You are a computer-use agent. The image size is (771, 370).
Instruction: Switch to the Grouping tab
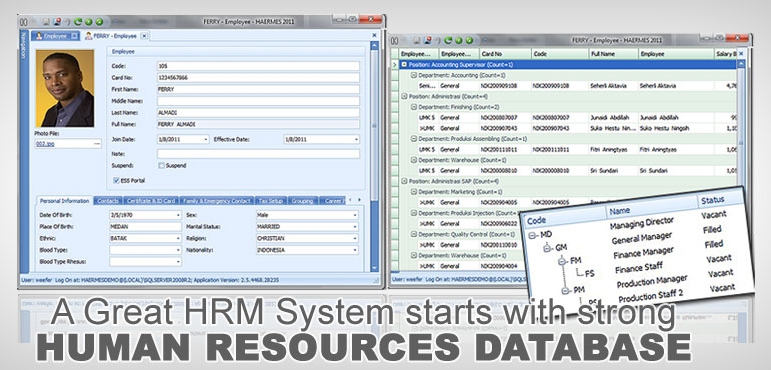pyautogui.click(x=302, y=201)
